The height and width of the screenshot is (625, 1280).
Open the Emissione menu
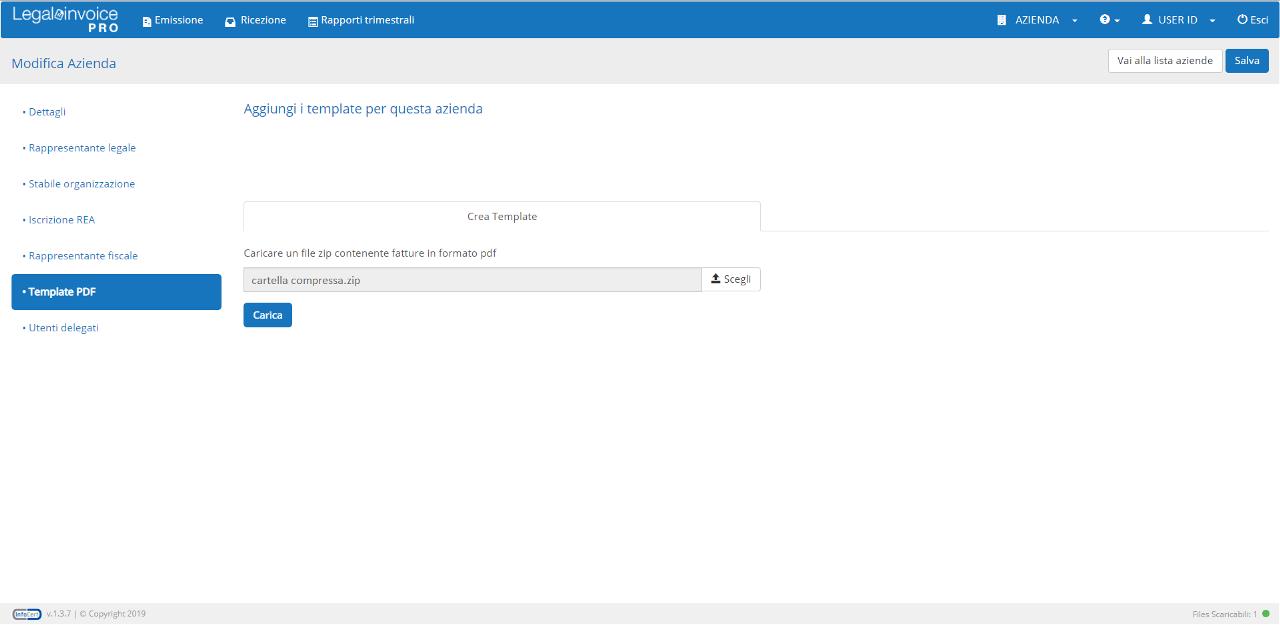tap(173, 20)
